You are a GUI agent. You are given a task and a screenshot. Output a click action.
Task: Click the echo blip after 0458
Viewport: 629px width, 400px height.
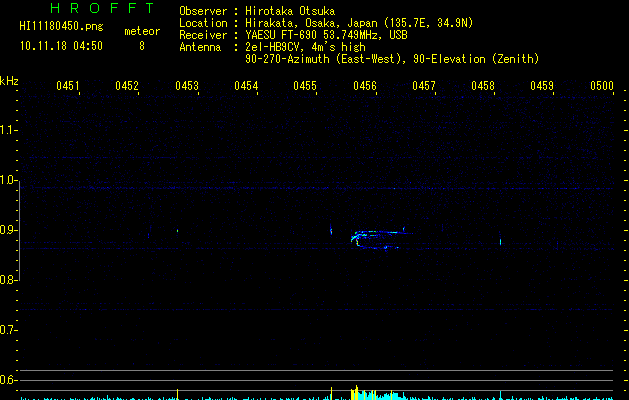pyautogui.click(x=500, y=242)
